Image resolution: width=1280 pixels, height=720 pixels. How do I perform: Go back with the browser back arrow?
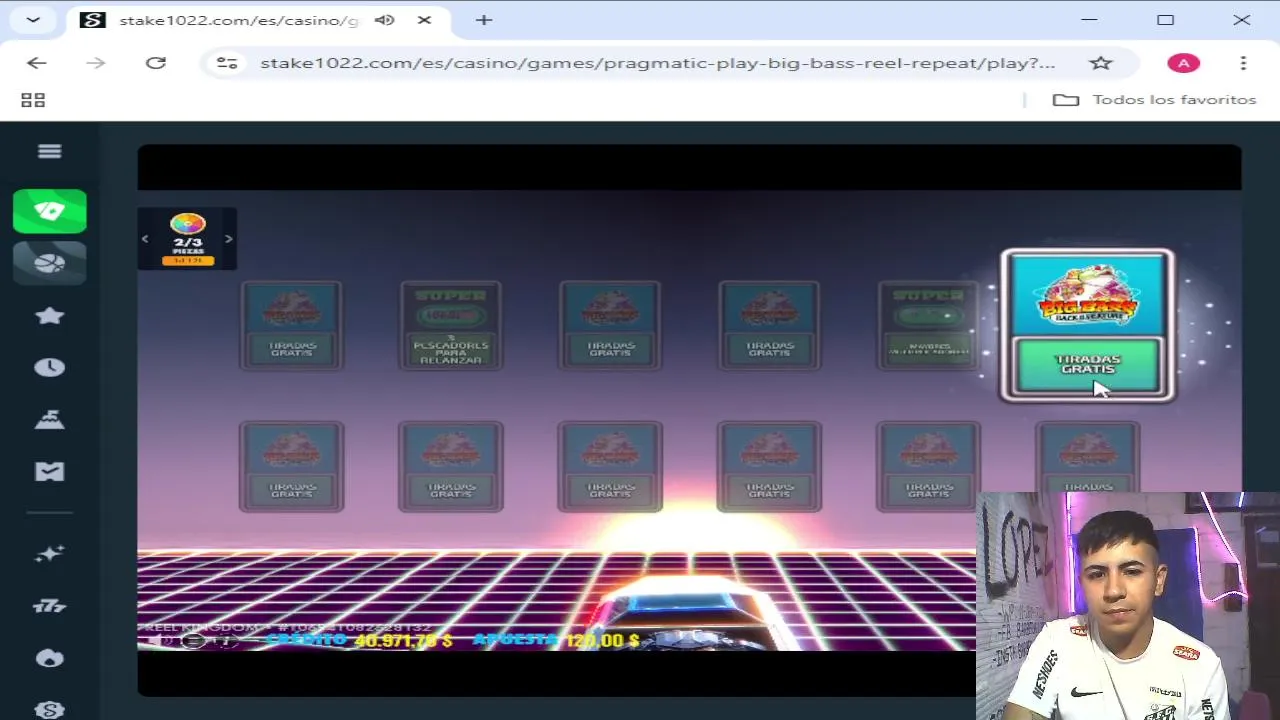(x=37, y=63)
